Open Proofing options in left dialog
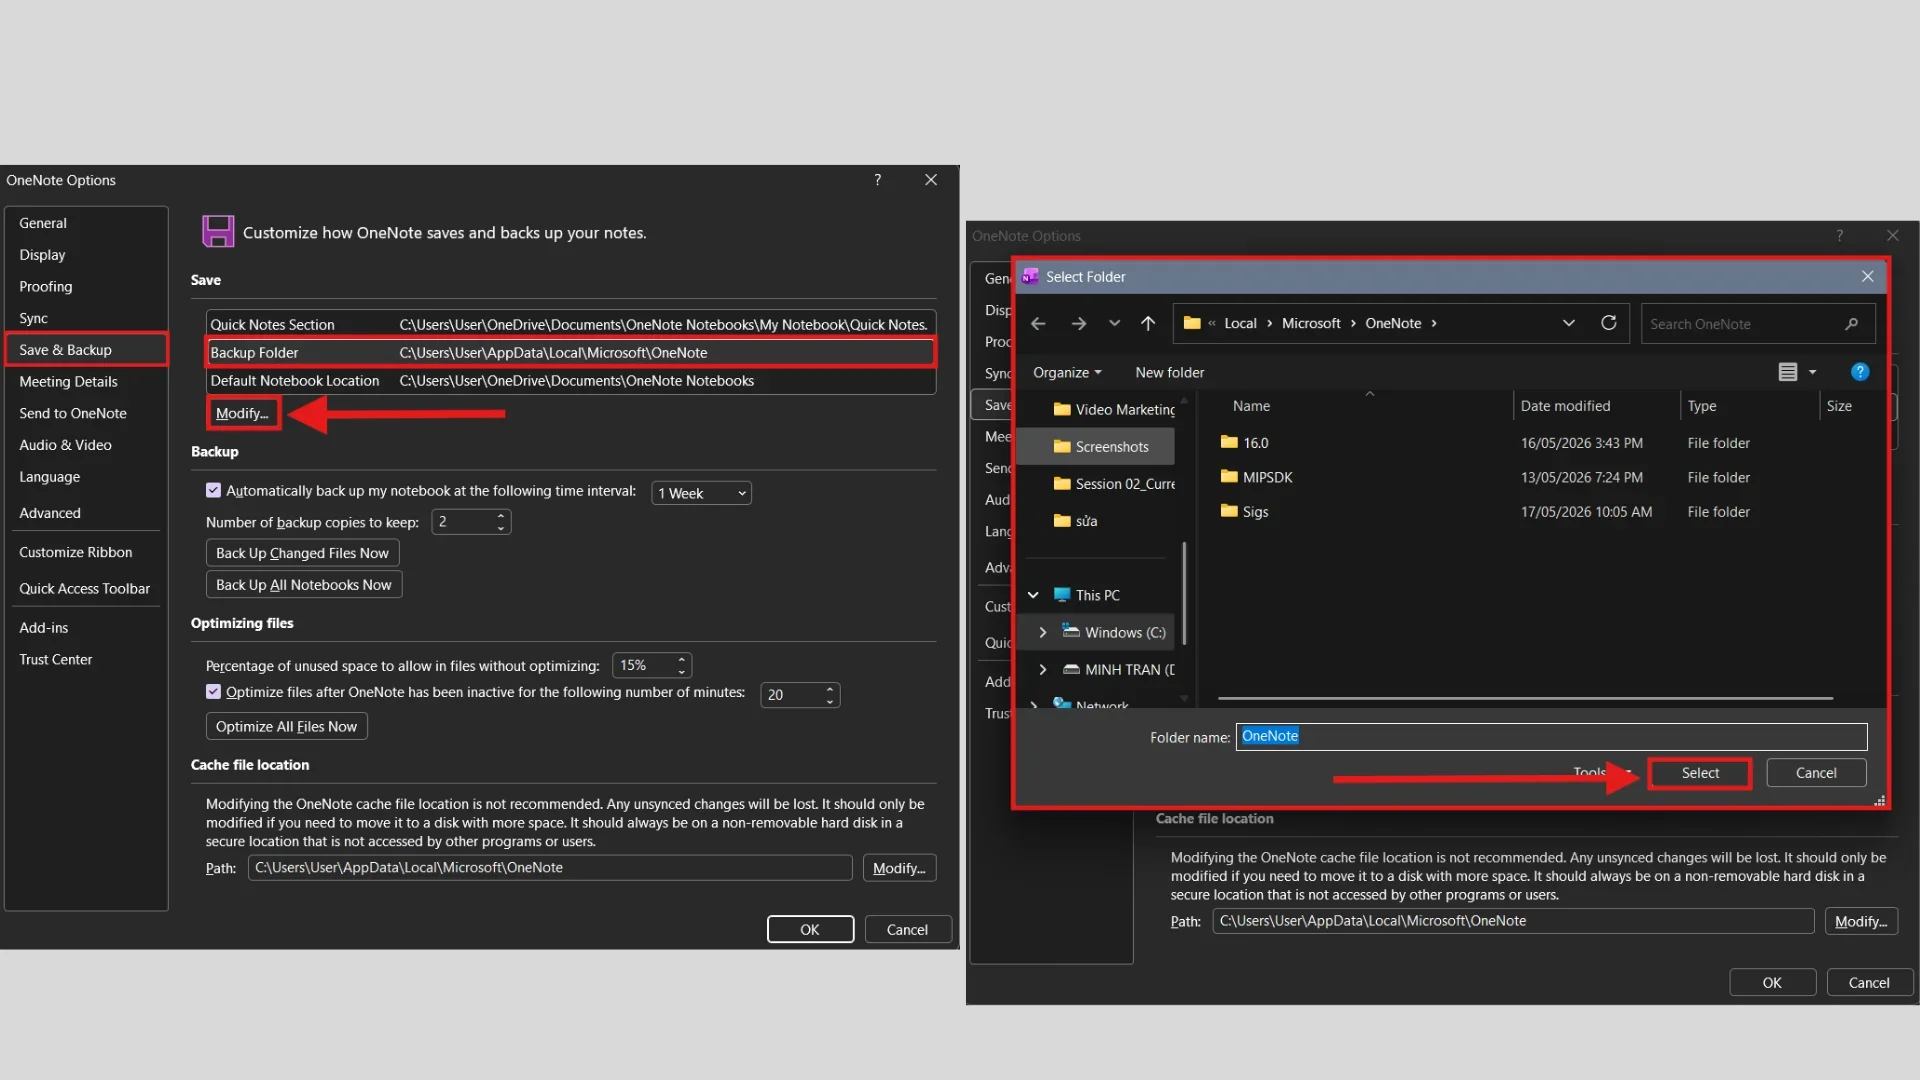The width and height of the screenshot is (1920, 1080). [86, 287]
